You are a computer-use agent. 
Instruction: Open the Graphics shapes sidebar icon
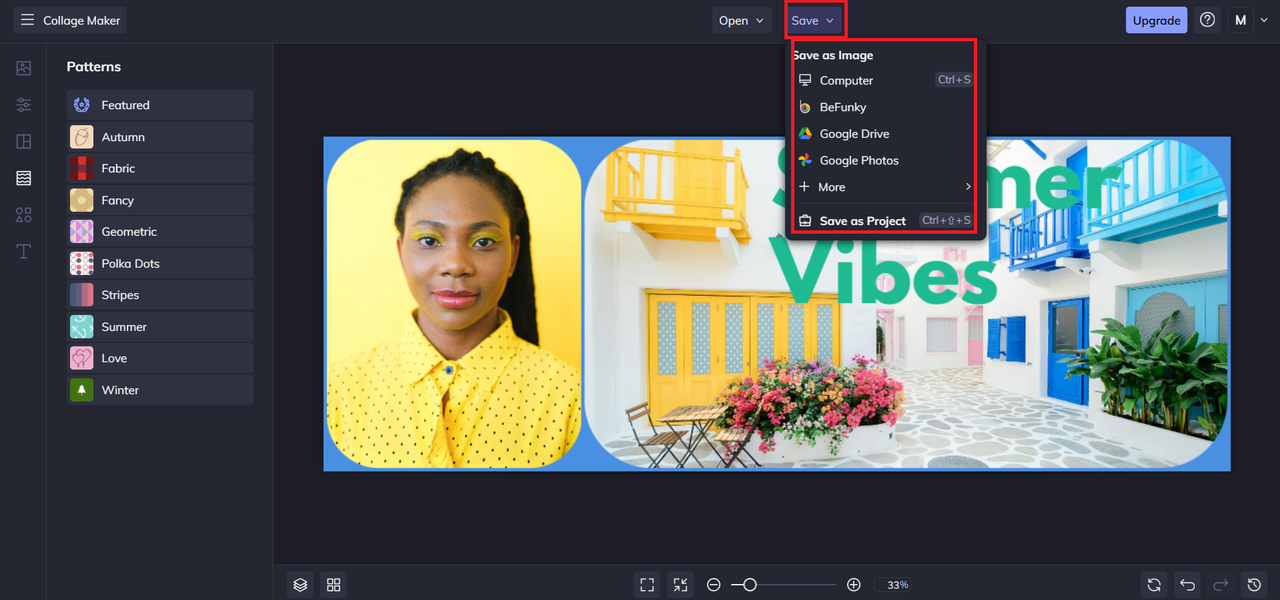[x=24, y=215]
